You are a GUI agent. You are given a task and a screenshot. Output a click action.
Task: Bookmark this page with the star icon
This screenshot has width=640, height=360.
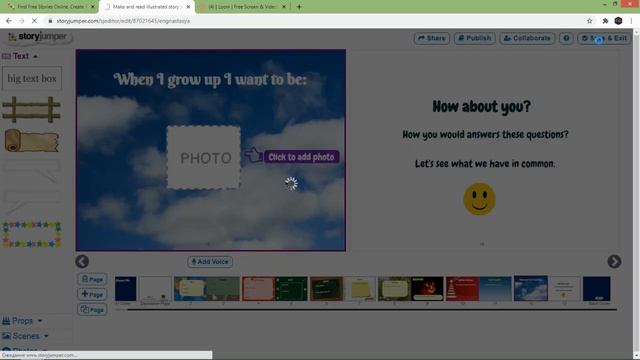tap(589, 21)
